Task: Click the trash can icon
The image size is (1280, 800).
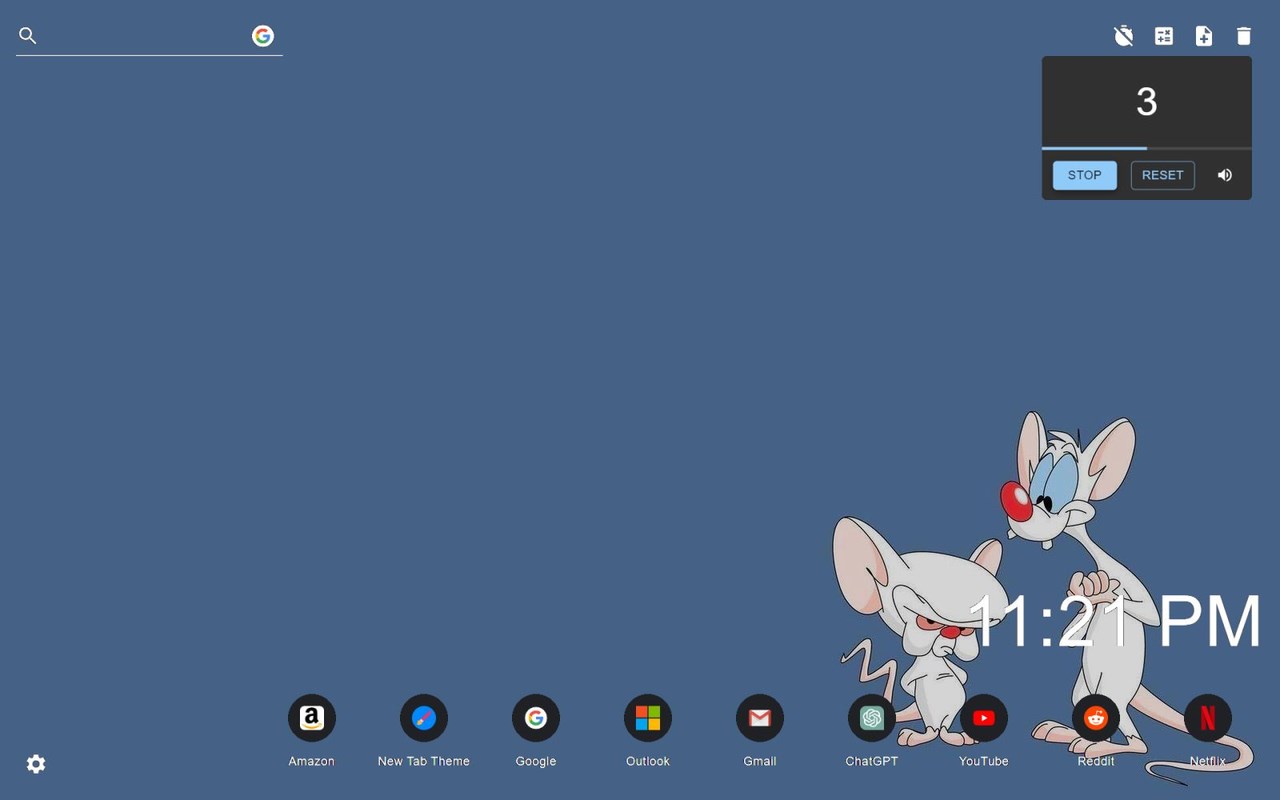Action: pos(1244,36)
